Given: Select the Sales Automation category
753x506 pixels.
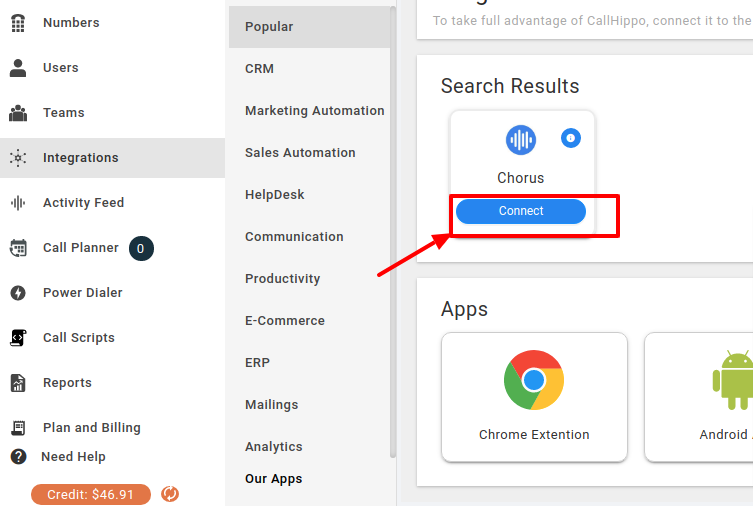Looking at the screenshot, I should [300, 153].
